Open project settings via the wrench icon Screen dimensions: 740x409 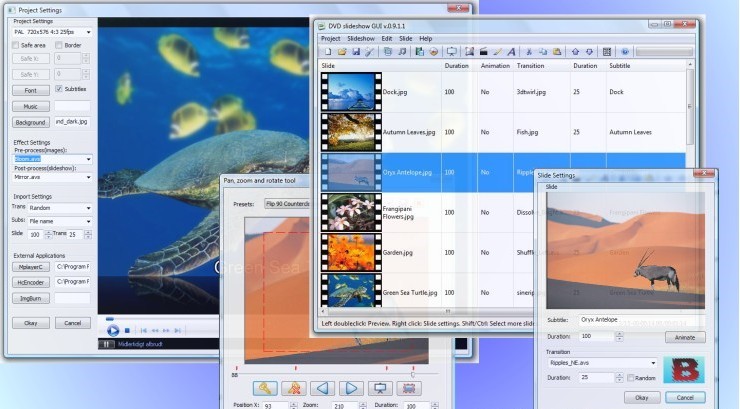click(x=370, y=52)
